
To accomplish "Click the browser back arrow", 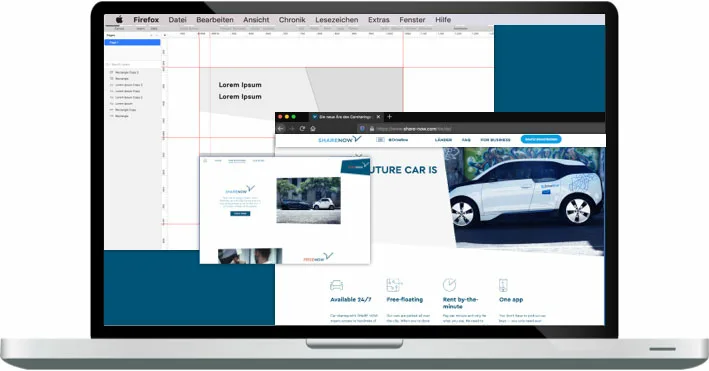I will click(x=280, y=128).
